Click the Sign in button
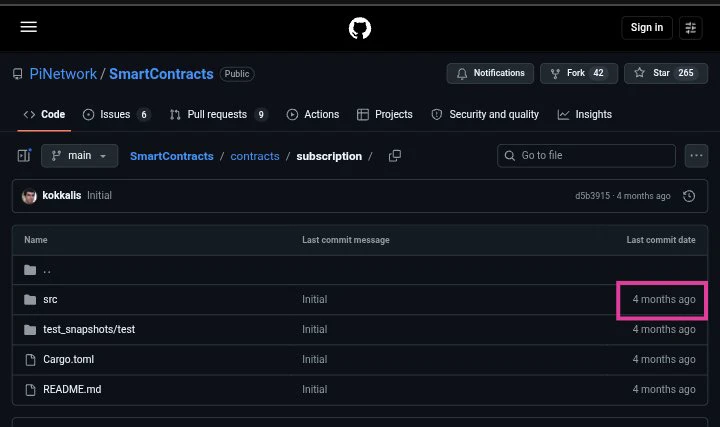The image size is (720, 427). click(647, 28)
